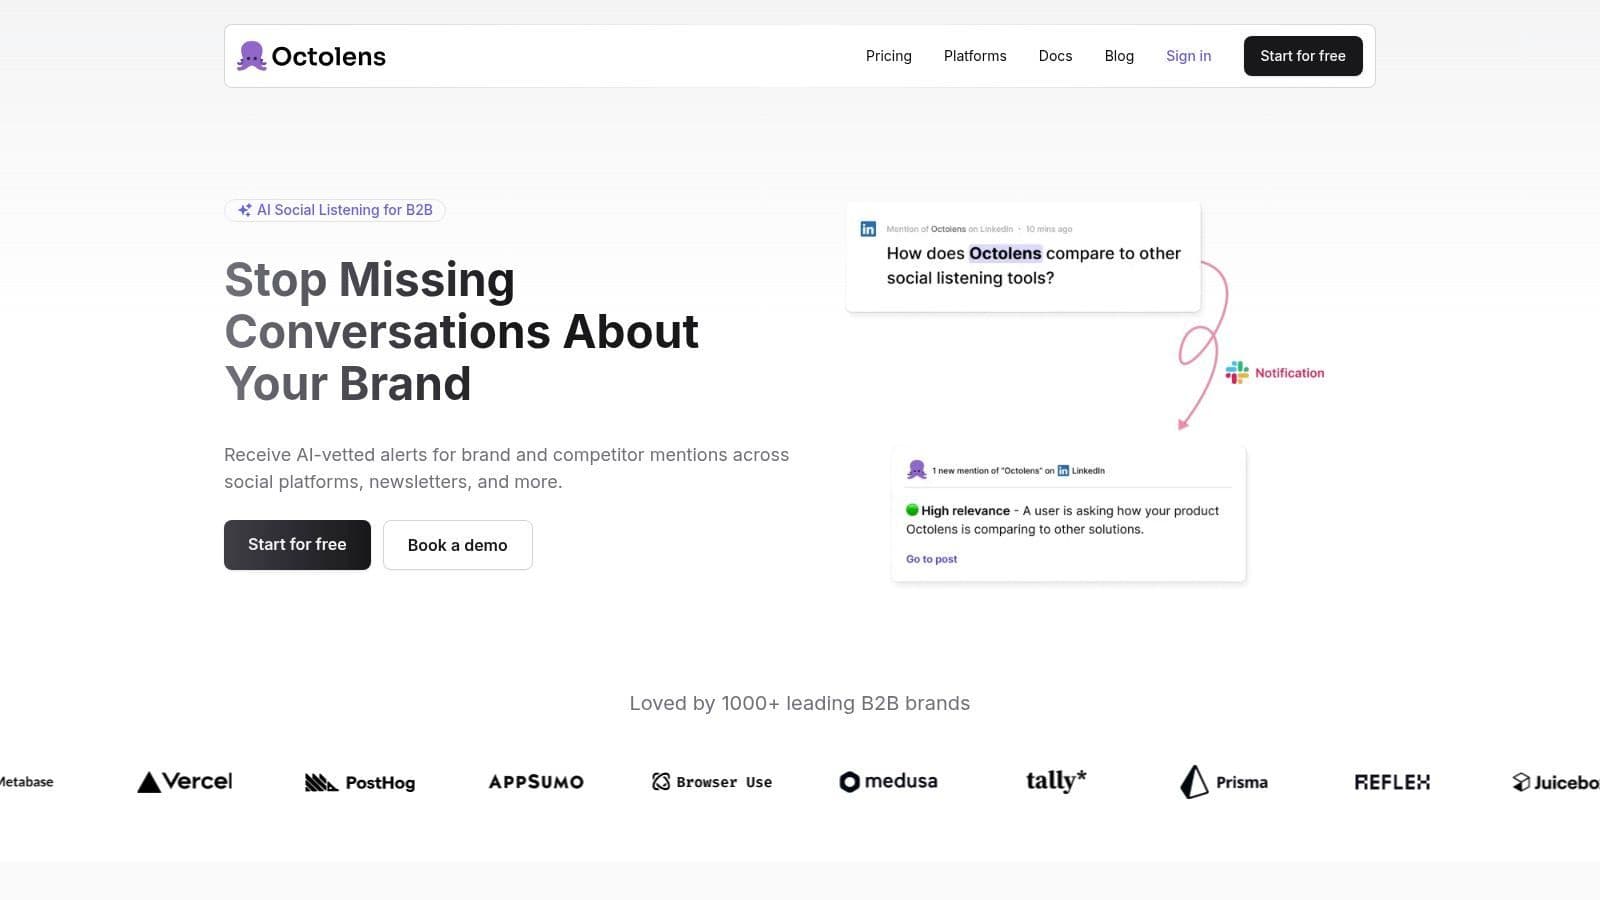This screenshot has height=900, width=1600.
Task: Open the Platforms menu
Action: 974,56
